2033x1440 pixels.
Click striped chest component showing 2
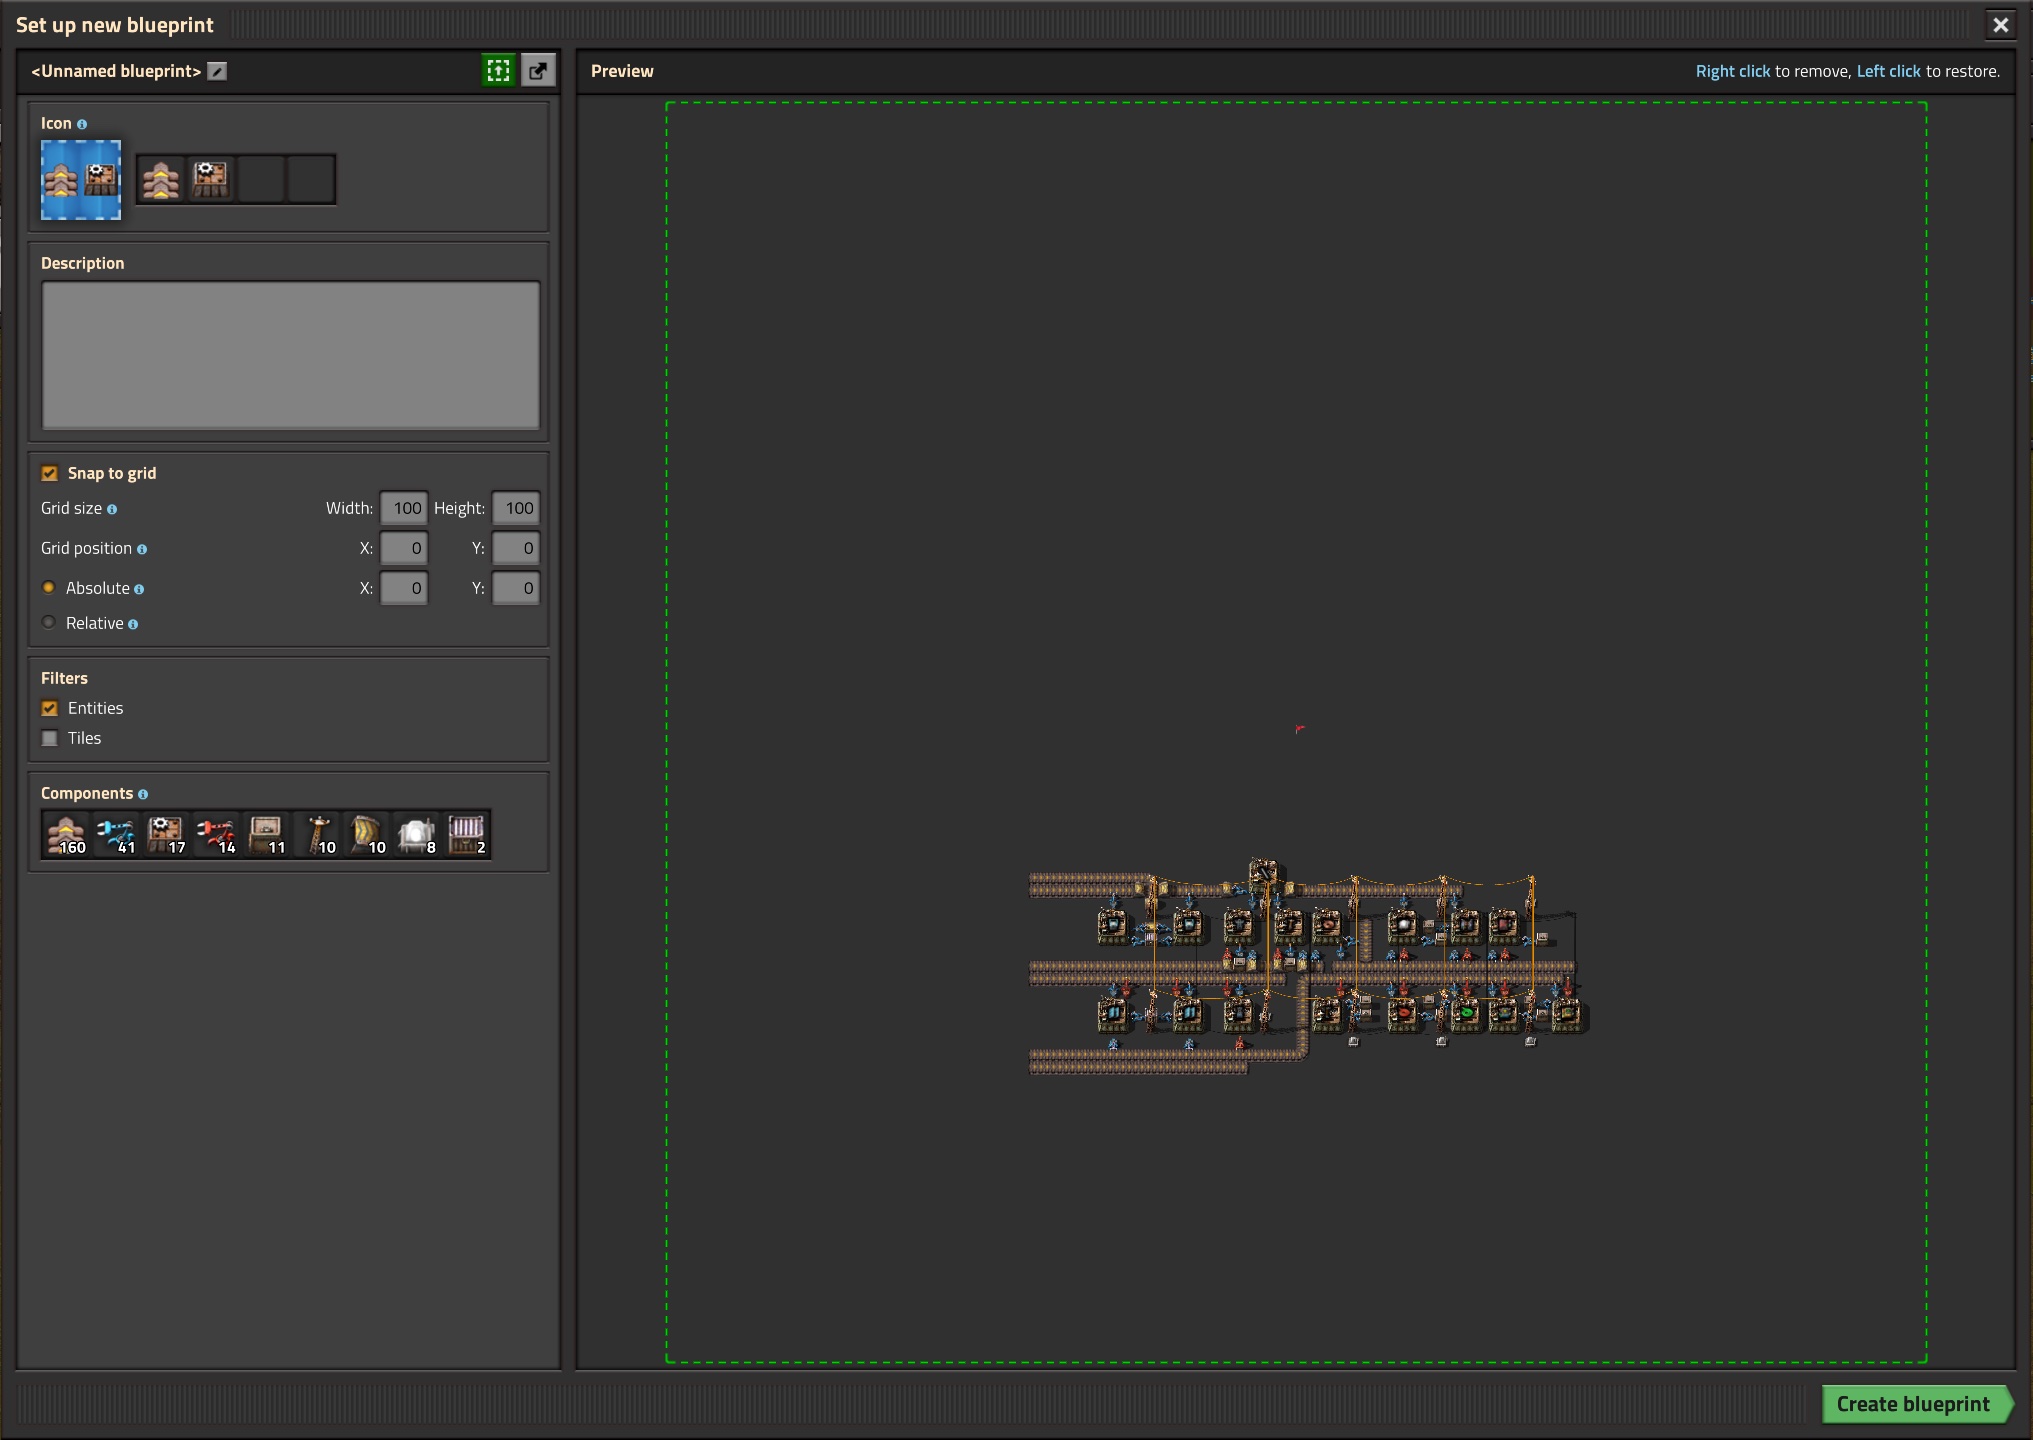click(x=467, y=834)
